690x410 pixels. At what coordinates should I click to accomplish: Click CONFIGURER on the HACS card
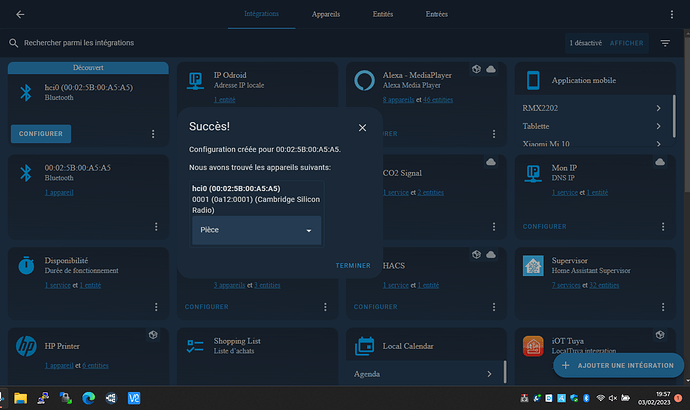tap(375, 307)
